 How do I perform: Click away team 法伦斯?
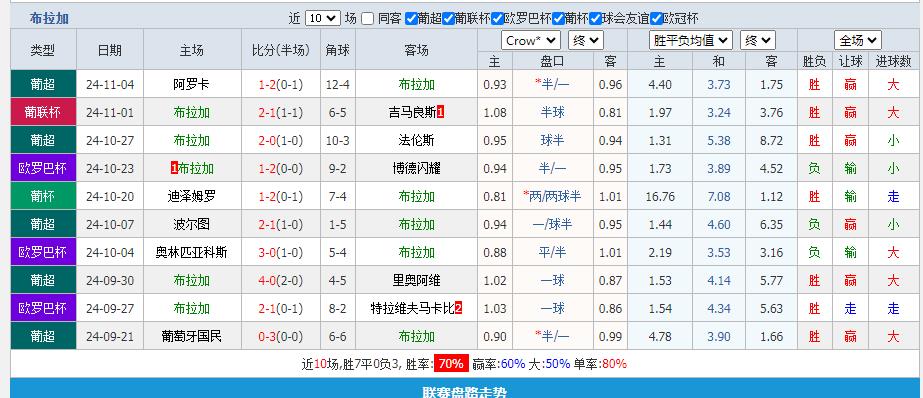(417, 140)
